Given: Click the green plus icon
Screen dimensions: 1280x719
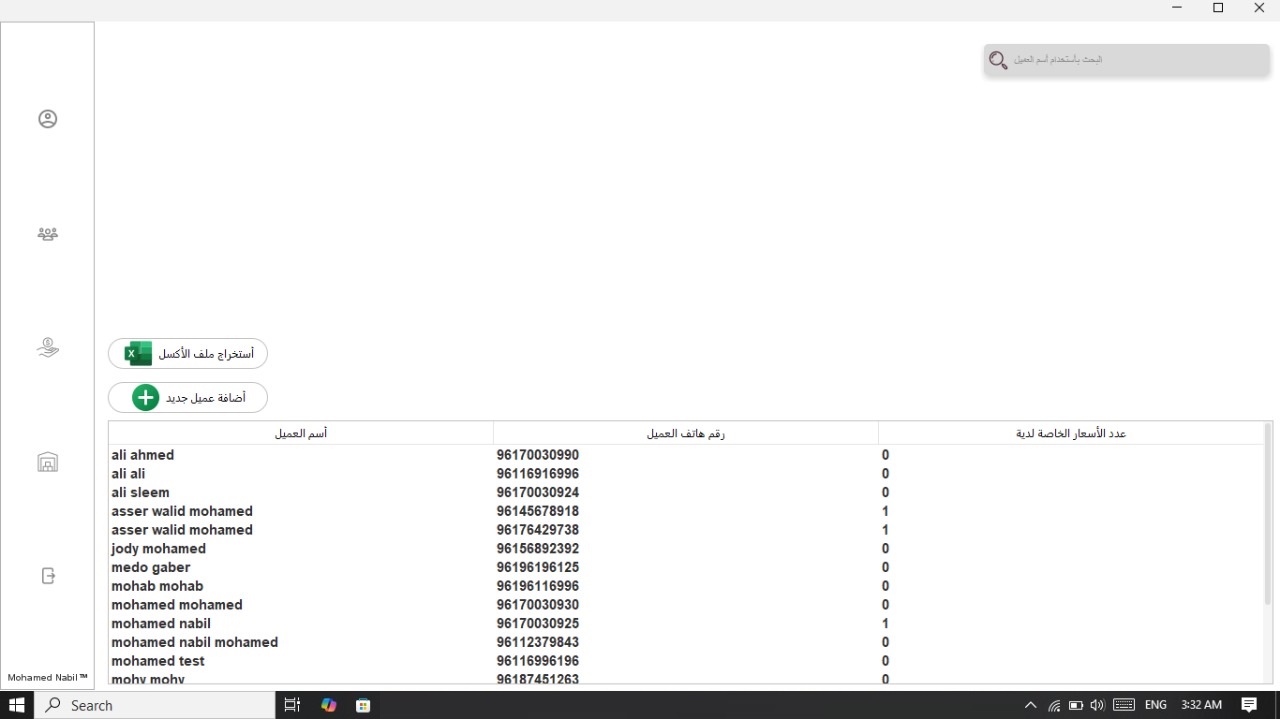Looking at the screenshot, I should (146, 398).
